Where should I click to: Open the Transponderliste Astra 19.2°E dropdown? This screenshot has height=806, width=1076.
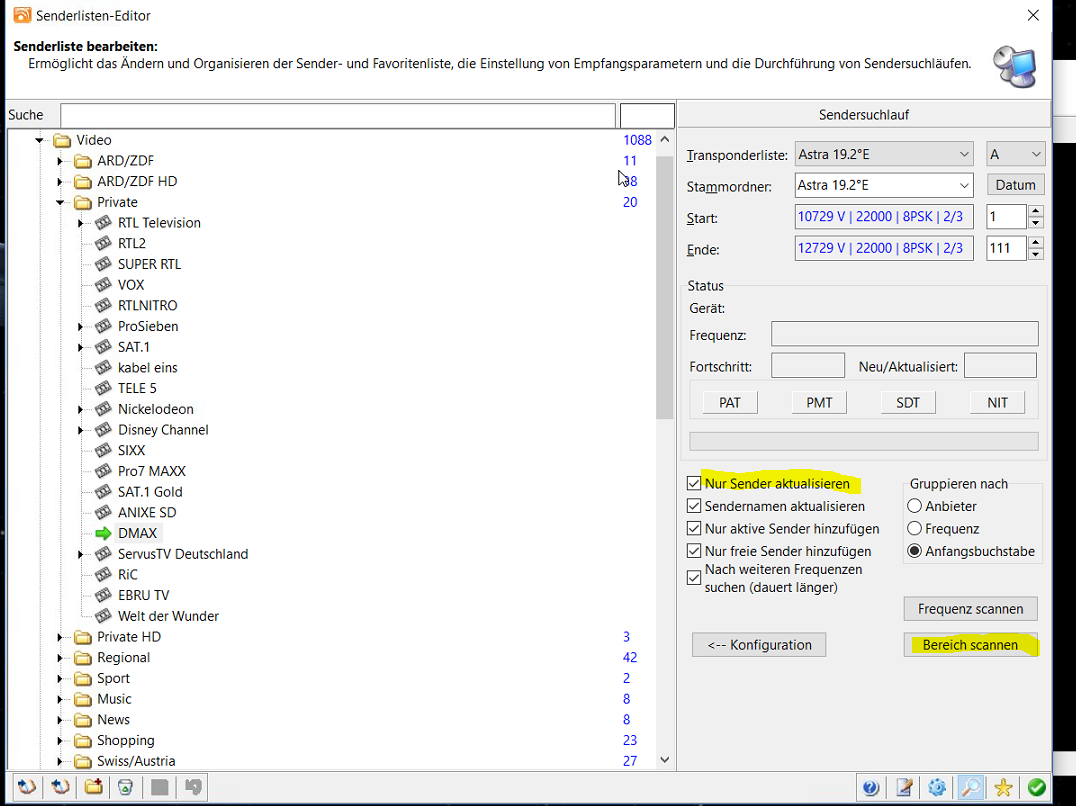tap(884, 154)
